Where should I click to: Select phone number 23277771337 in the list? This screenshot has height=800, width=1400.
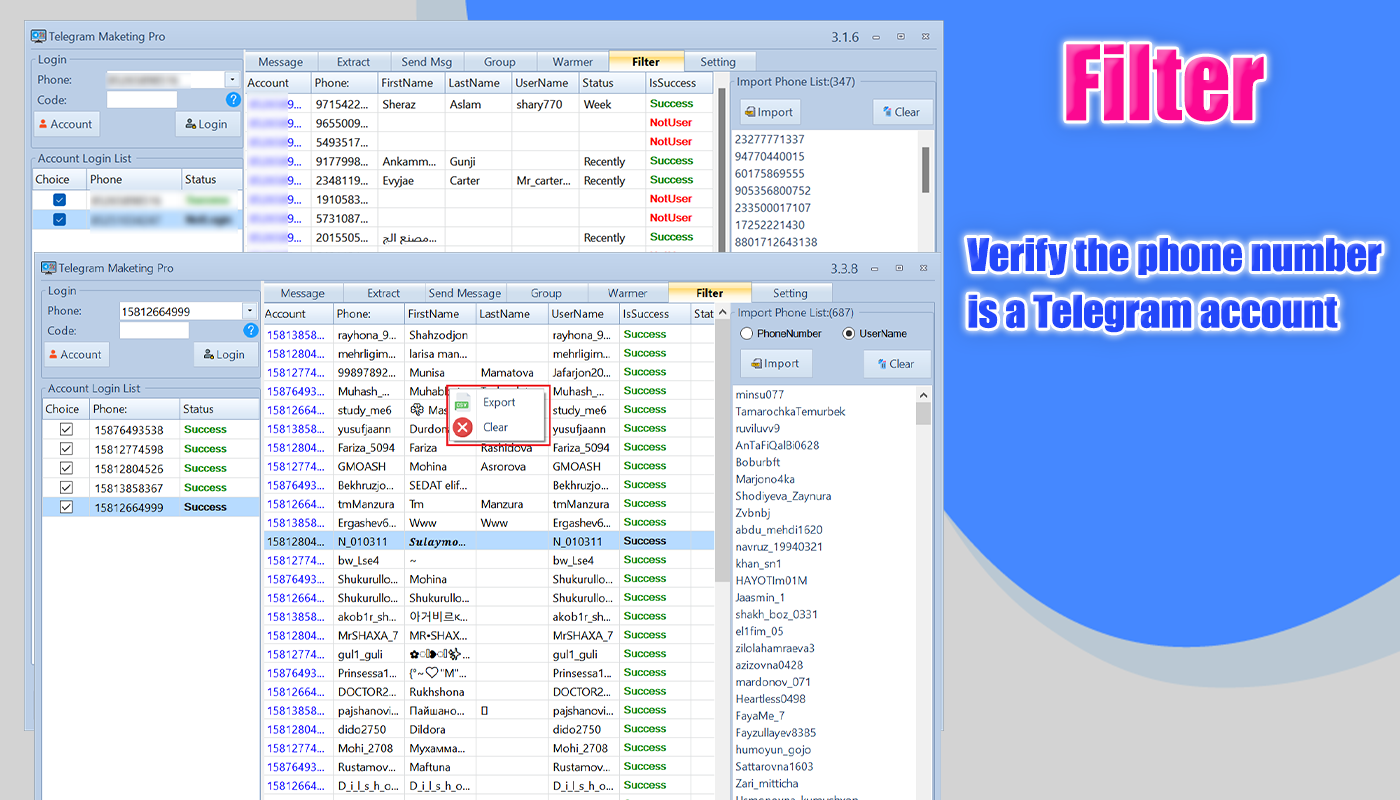click(x=769, y=139)
